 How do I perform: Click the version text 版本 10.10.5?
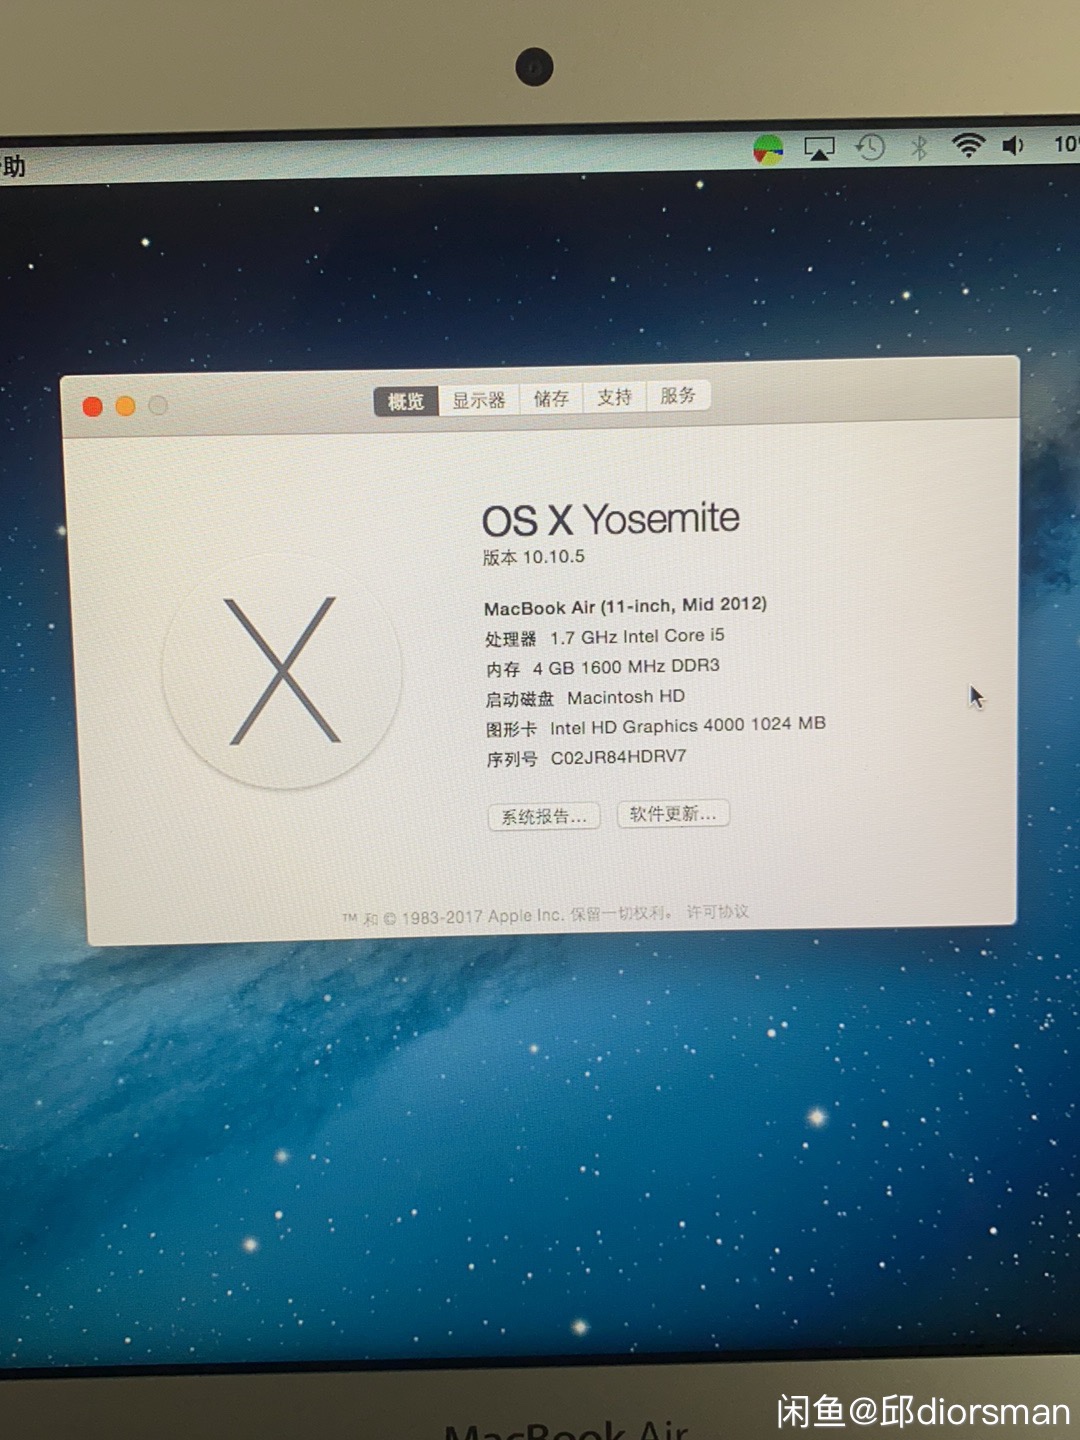point(534,557)
